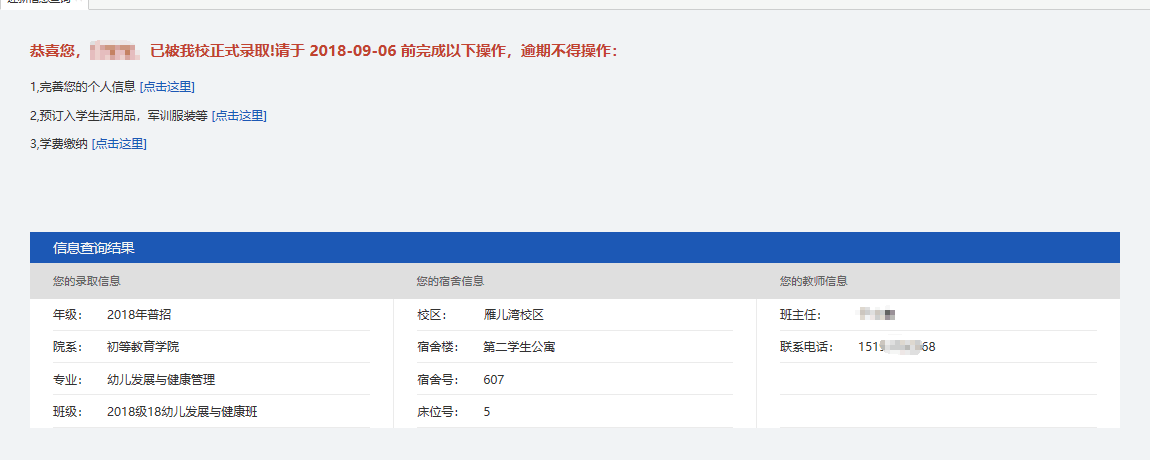Click the 2018-09-06 deadline in red heading
The image size is (1150, 460).
pyautogui.click(x=353, y=51)
